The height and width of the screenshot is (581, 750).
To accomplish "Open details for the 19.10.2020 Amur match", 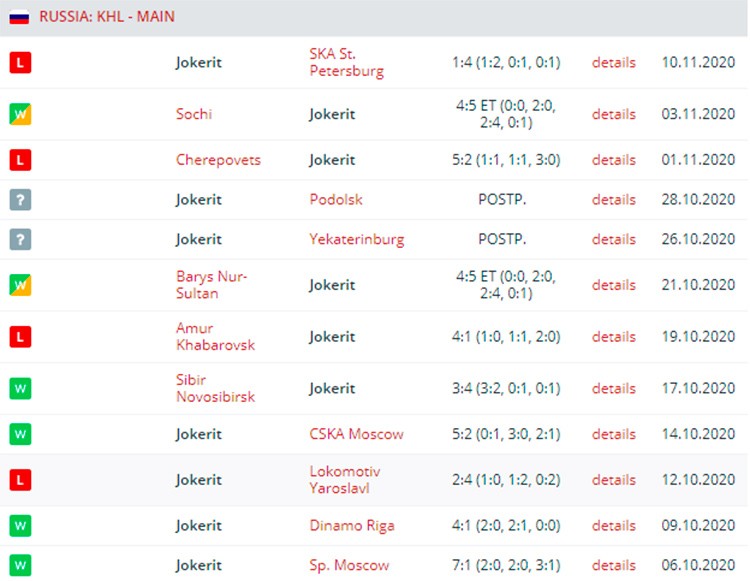I will [x=614, y=336].
